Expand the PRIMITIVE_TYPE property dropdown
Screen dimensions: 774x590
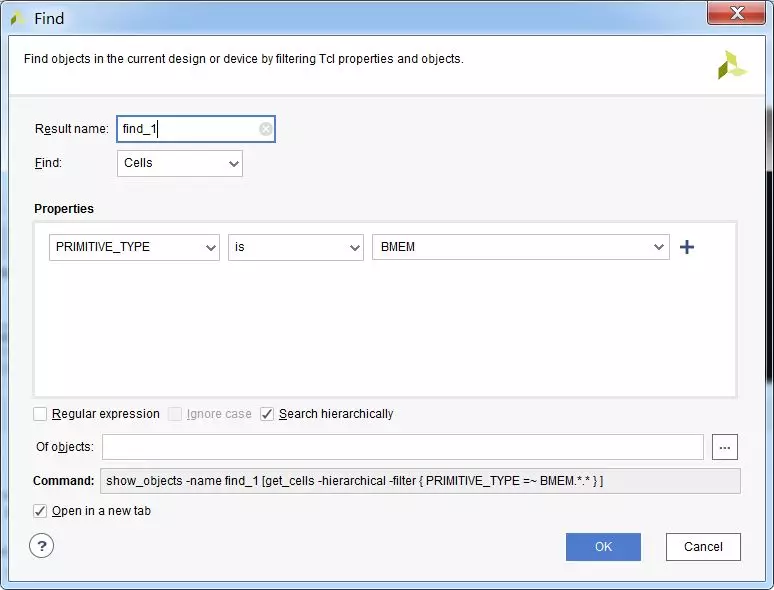(134, 247)
